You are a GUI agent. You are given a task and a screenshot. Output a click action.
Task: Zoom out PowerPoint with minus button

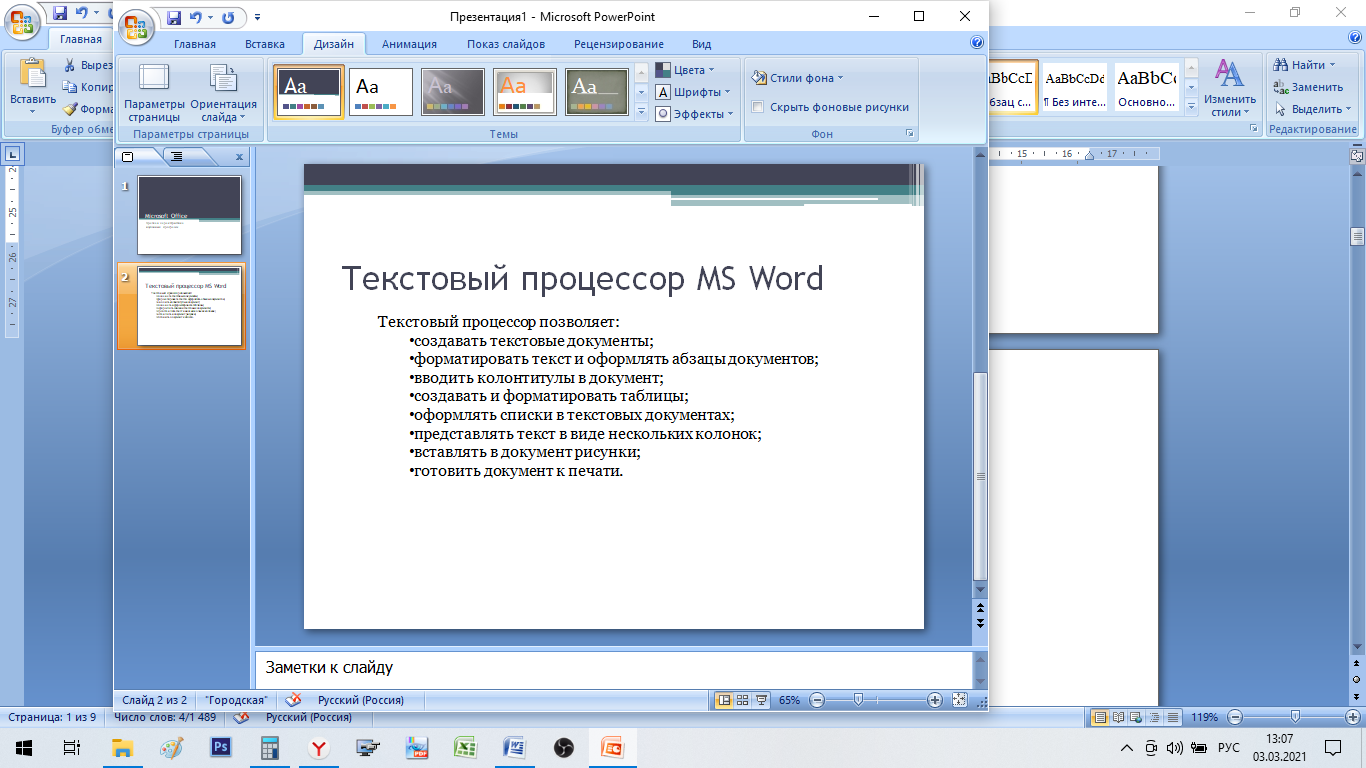[817, 700]
